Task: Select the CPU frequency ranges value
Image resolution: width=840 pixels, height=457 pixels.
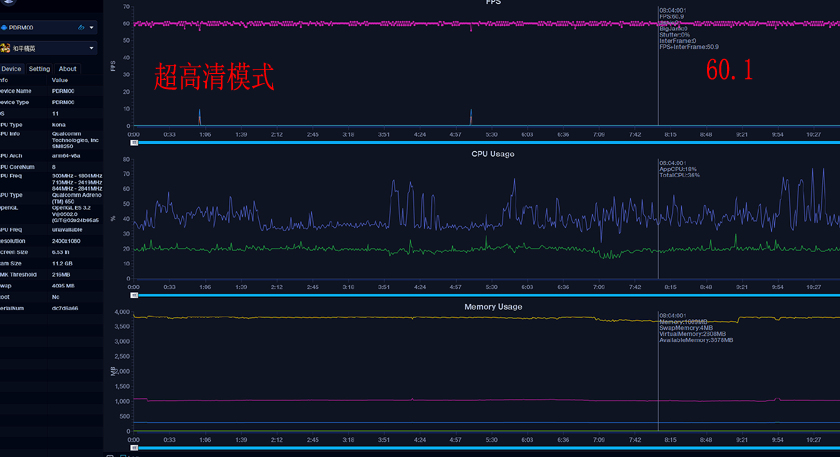Action: tap(77, 182)
